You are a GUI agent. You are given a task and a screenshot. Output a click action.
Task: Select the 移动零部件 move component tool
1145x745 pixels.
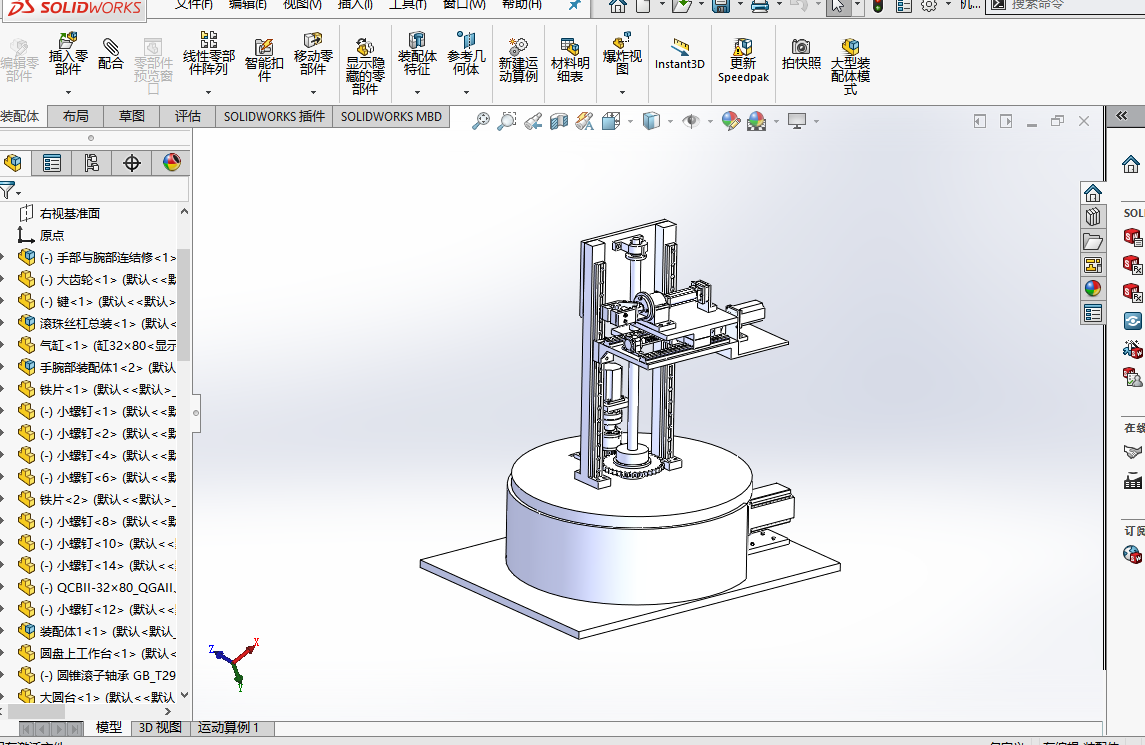pyautogui.click(x=313, y=54)
